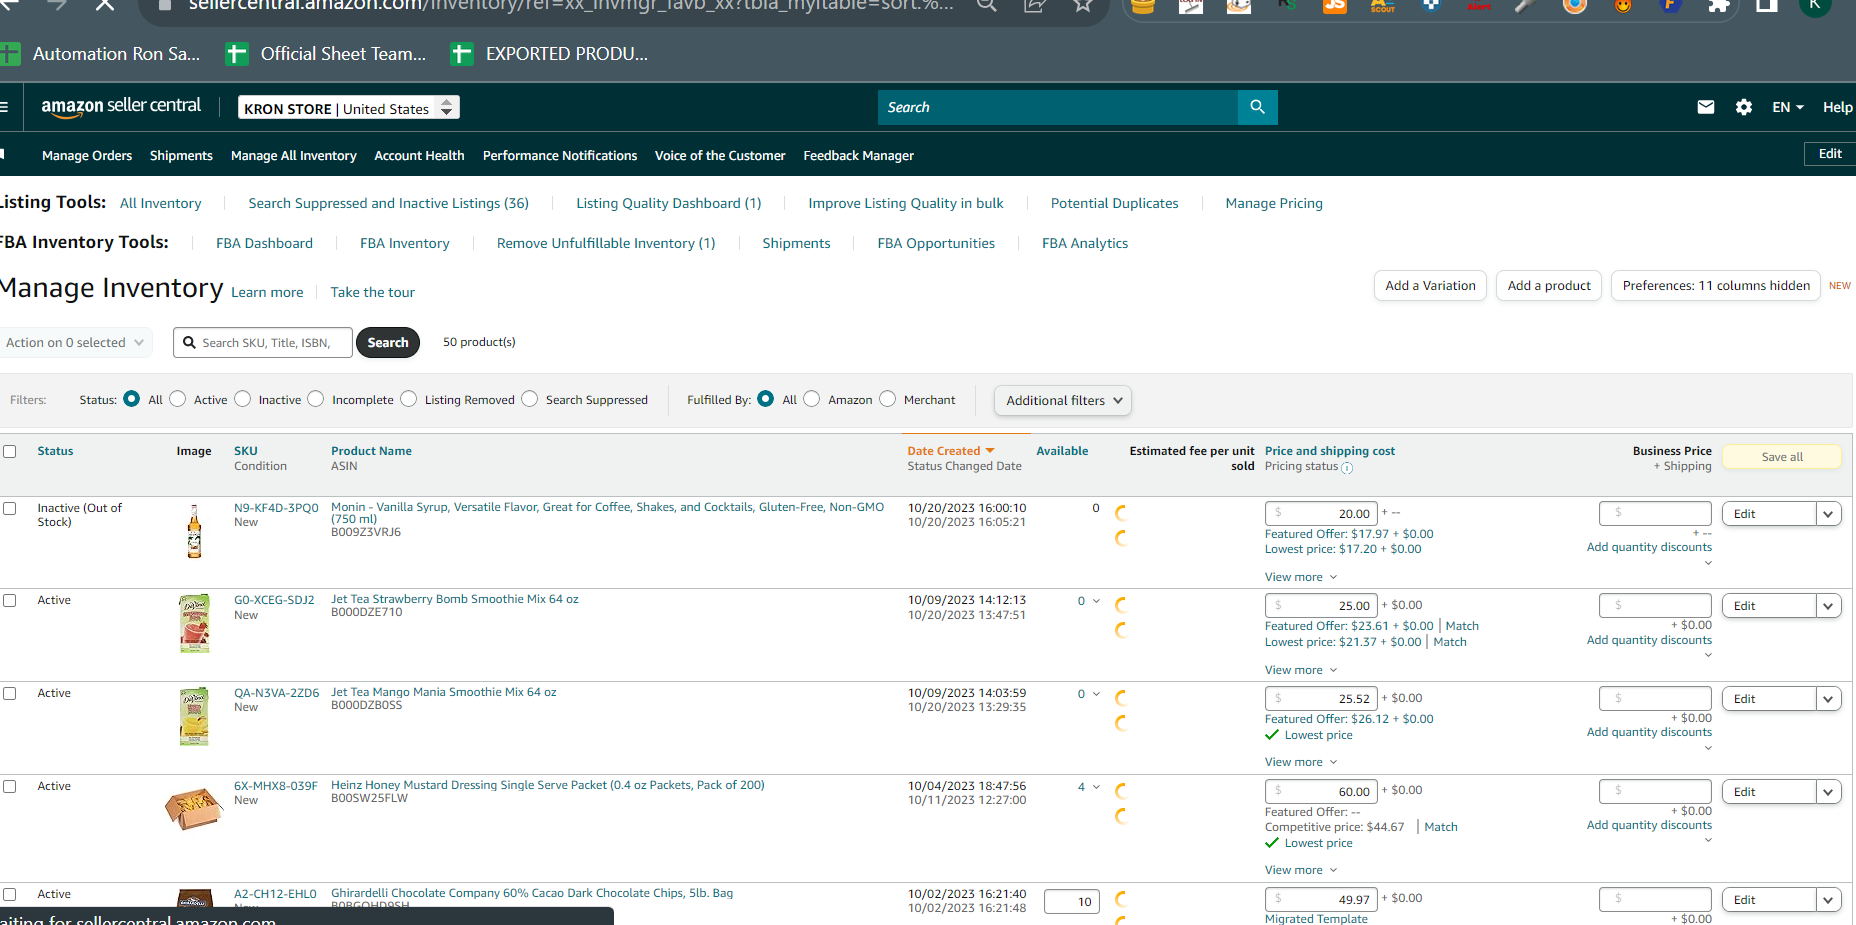Filter Fulfilled By Amazon
The image size is (1856, 925).
pyautogui.click(x=812, y=399)
